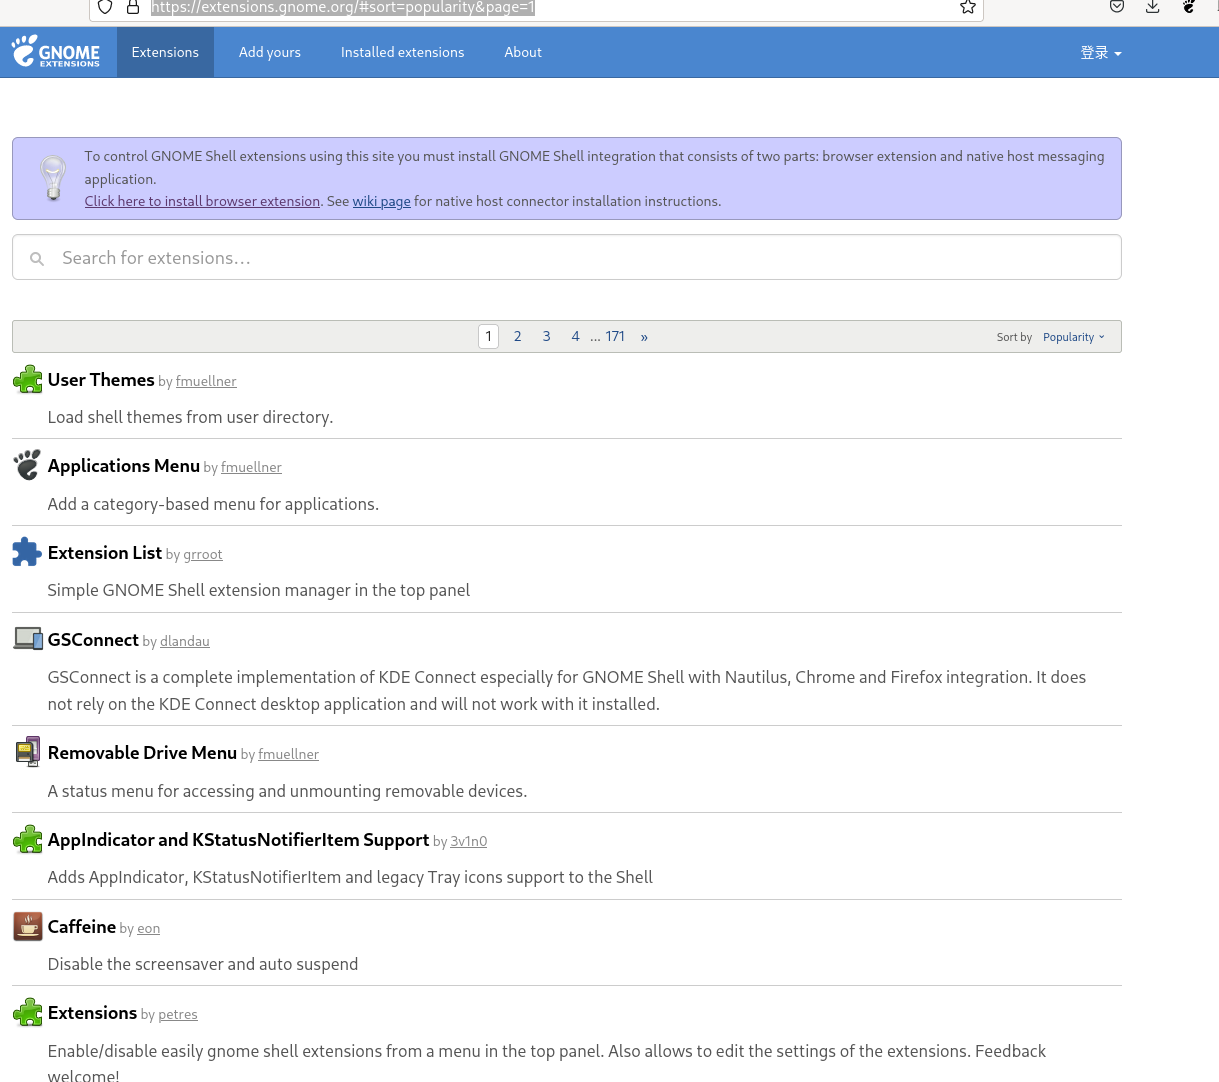Go to page 4

[x=575, y=336]
